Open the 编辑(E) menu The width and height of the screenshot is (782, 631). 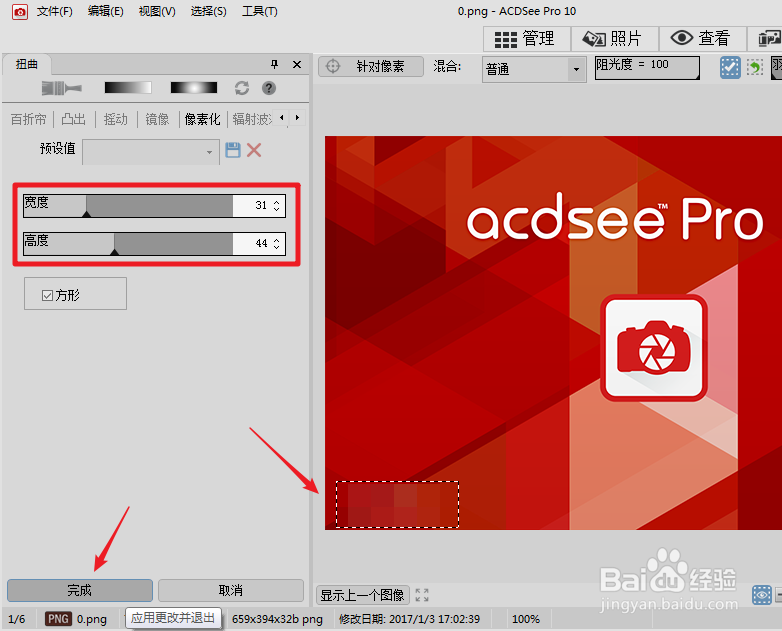click(106, 11)
